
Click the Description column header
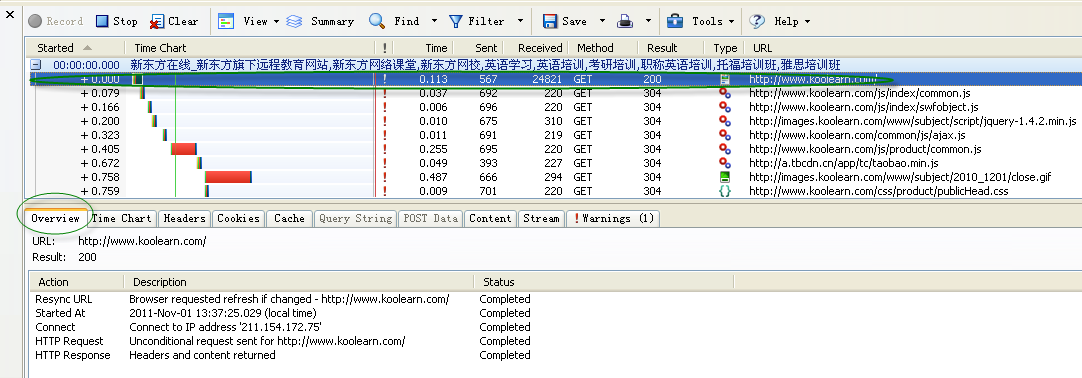[x=299, y=281]
